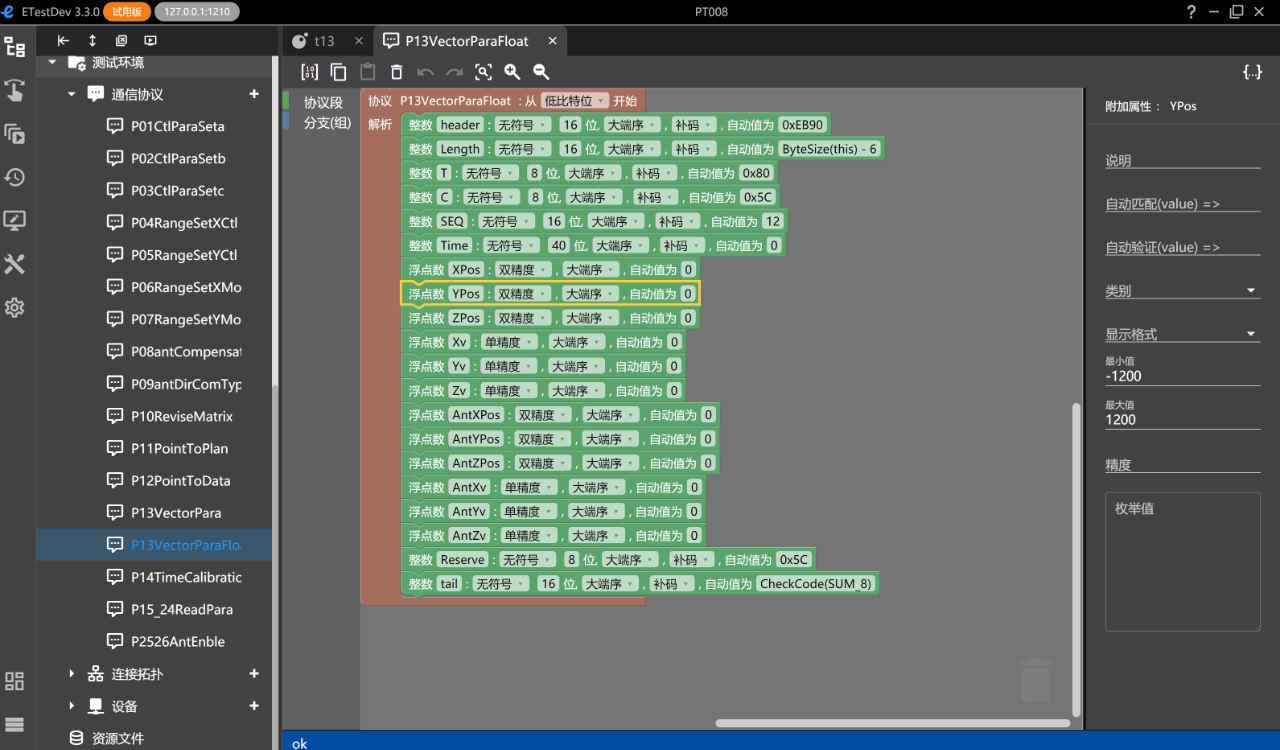Click the curly braces code view icon
Viewport: 1280px width, 750px height.
1252,72
